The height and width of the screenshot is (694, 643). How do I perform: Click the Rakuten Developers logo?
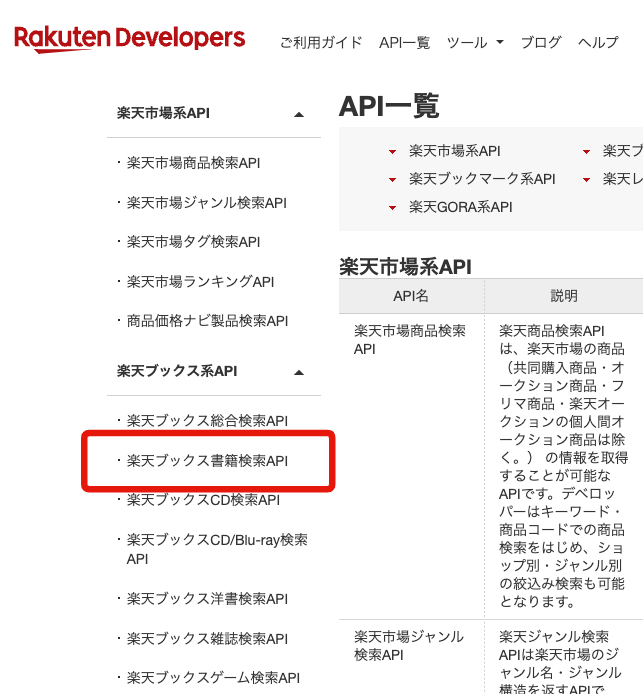click(x=129, y=39)
